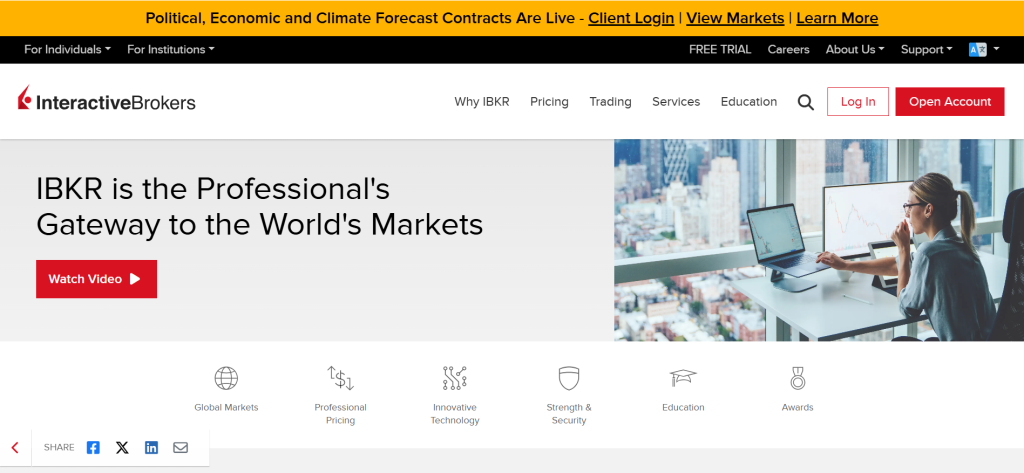Select the Strength & Security shield icon
The height and width of the screenshot is (473, 1024).
pos(569,378)
